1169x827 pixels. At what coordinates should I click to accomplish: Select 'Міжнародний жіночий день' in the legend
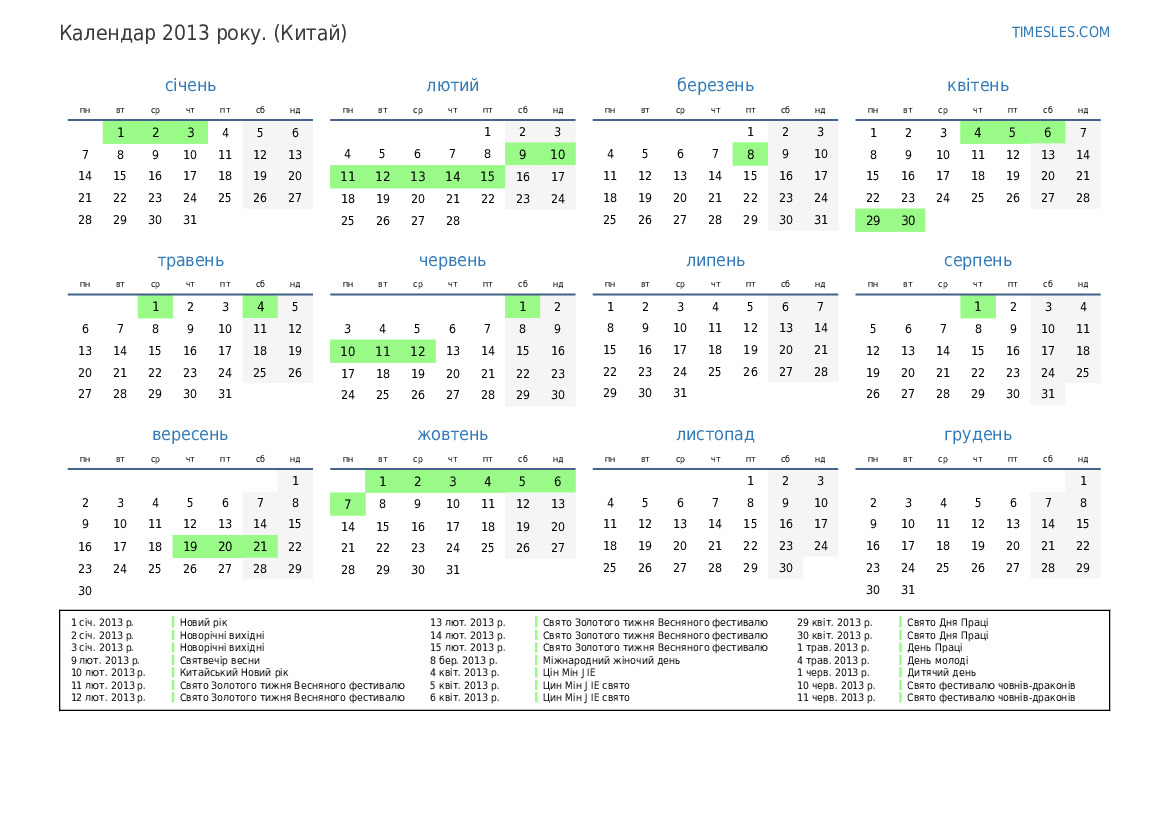[609, 660]
